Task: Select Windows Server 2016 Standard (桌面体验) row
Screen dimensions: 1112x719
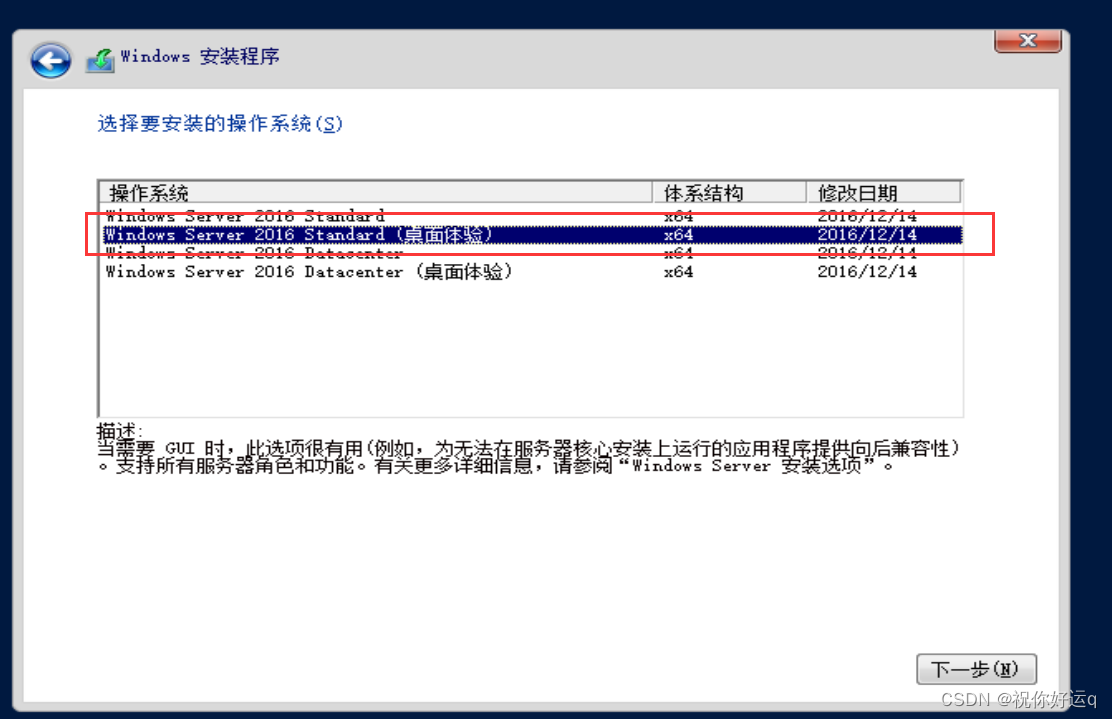Action: pos(533,235)
